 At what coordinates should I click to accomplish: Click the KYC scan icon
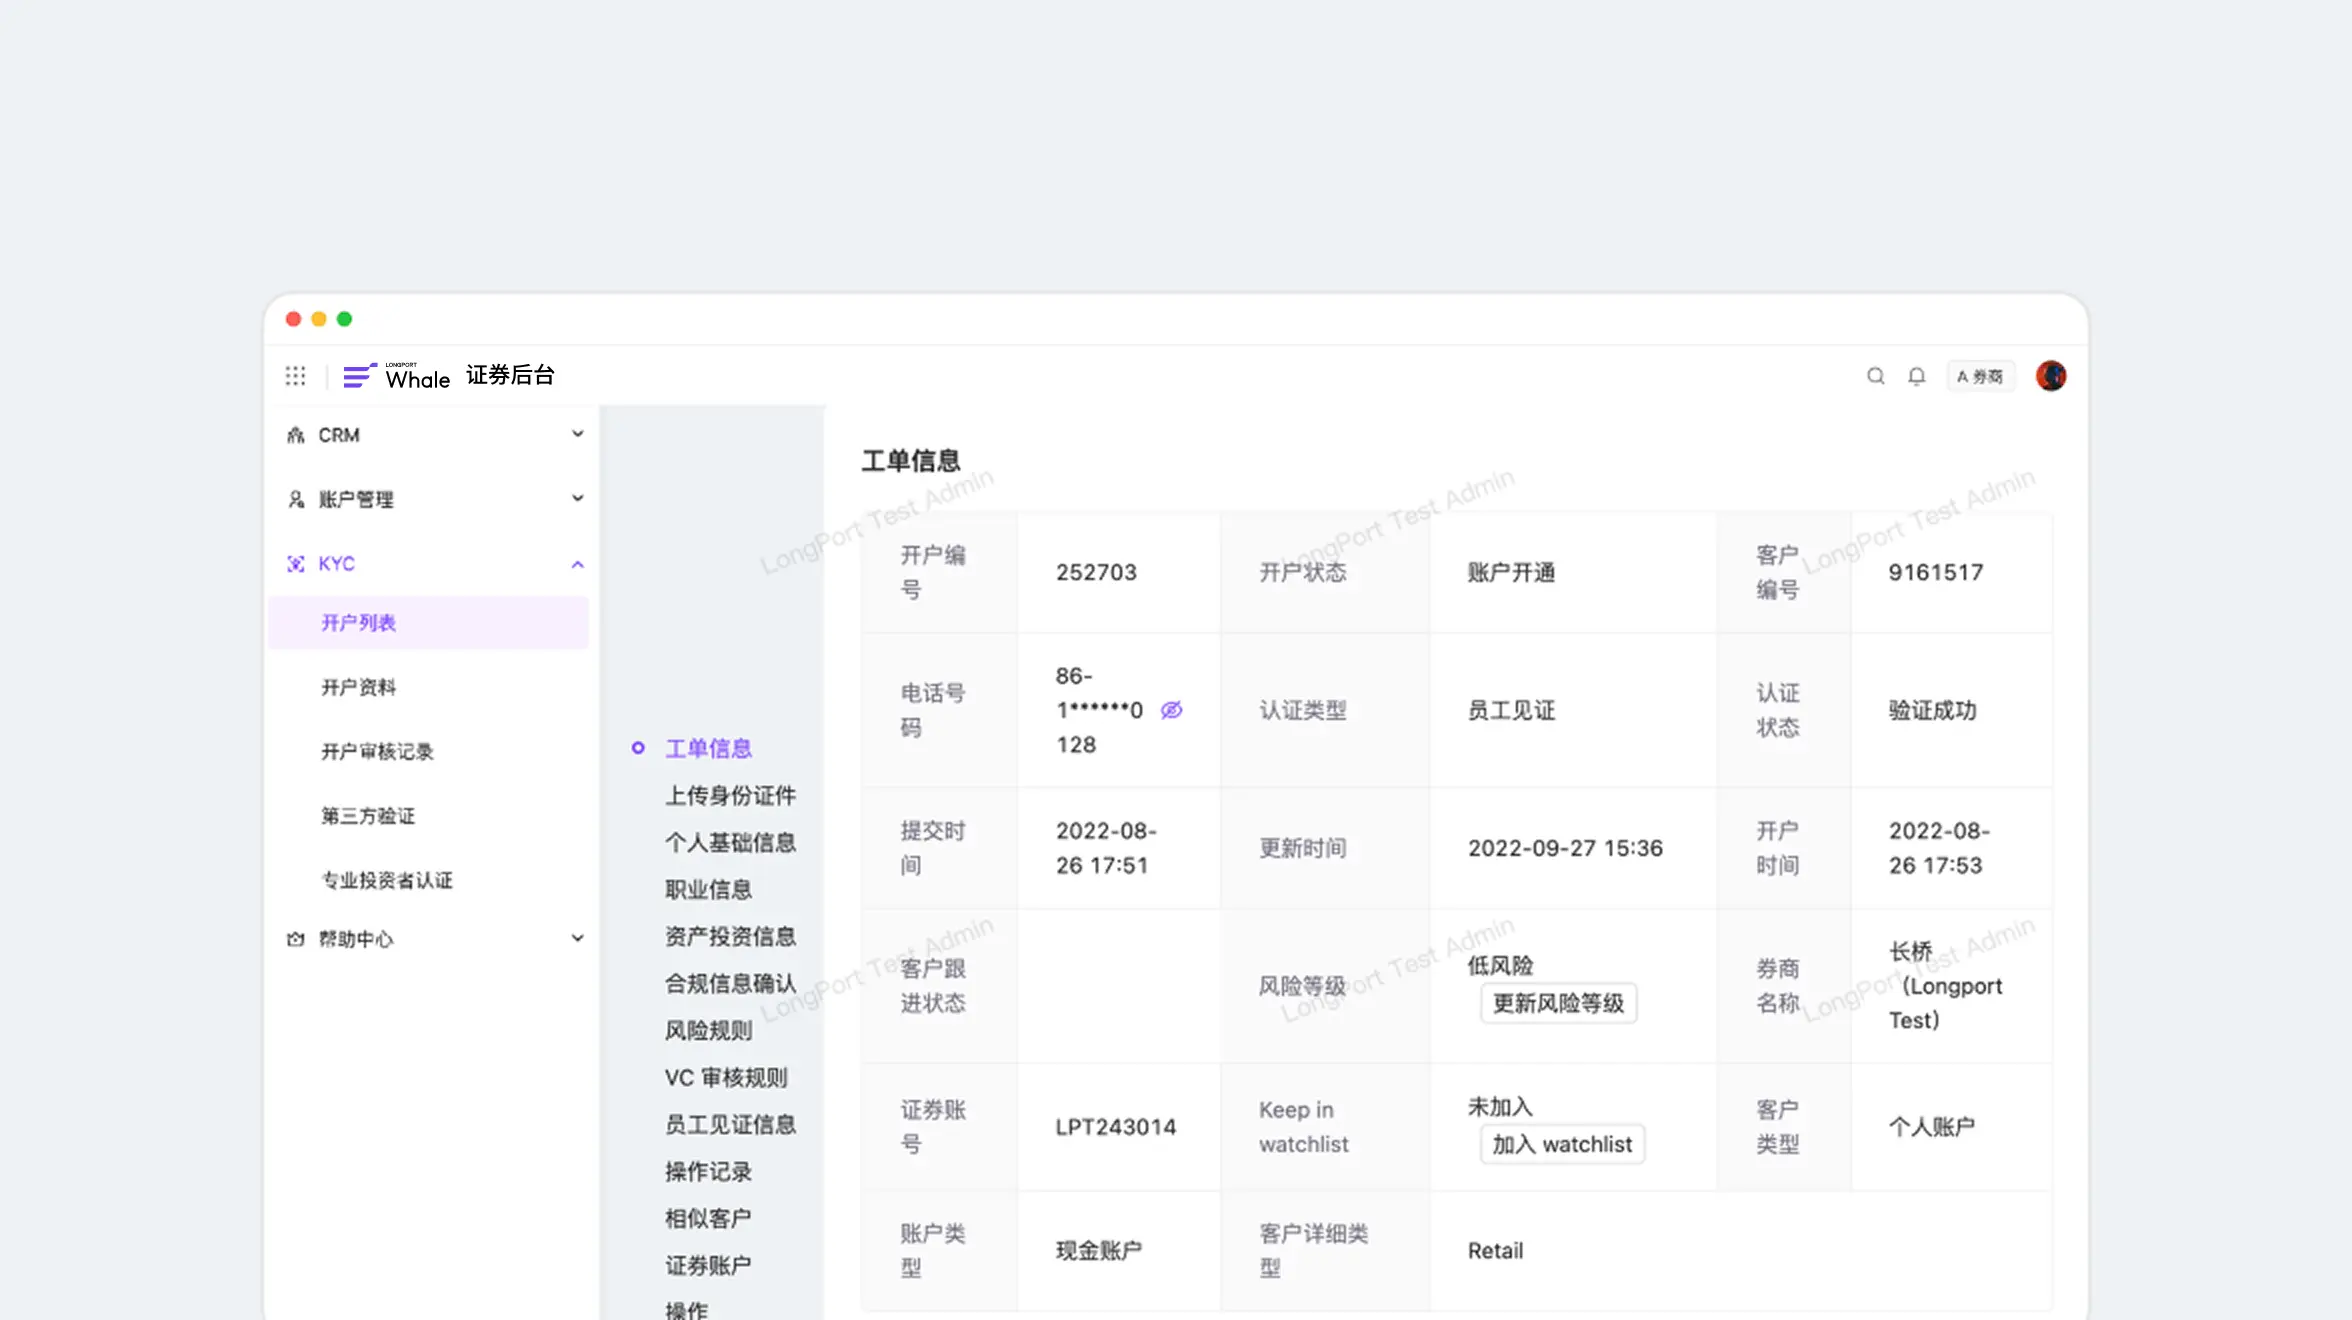click(x=296, y=564)
